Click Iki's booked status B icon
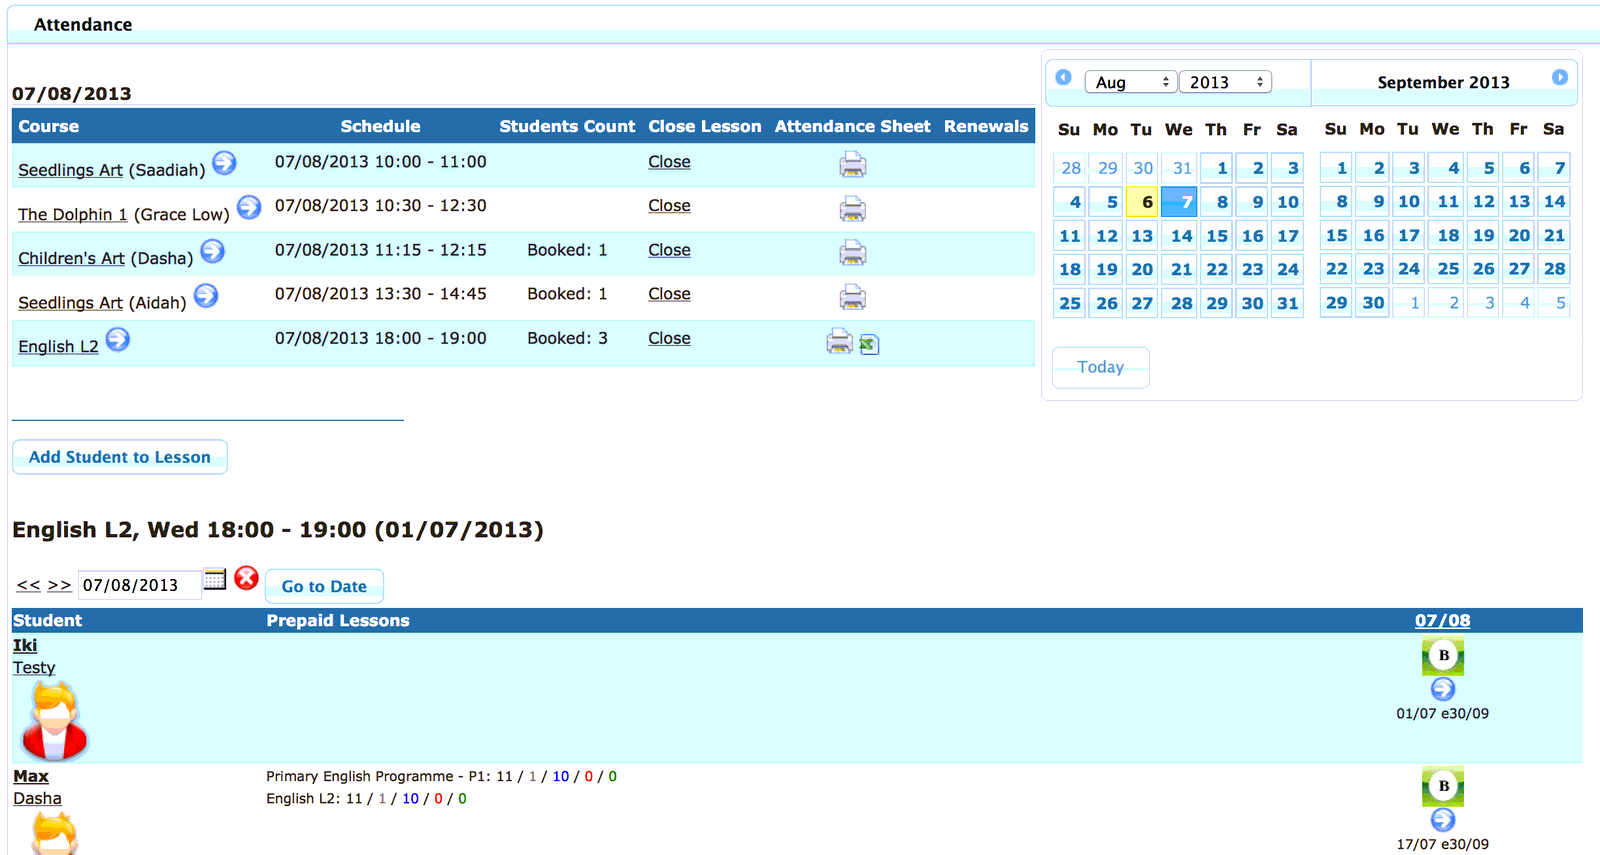This screenshot has height=855, width=1600. coord(1443,656)
